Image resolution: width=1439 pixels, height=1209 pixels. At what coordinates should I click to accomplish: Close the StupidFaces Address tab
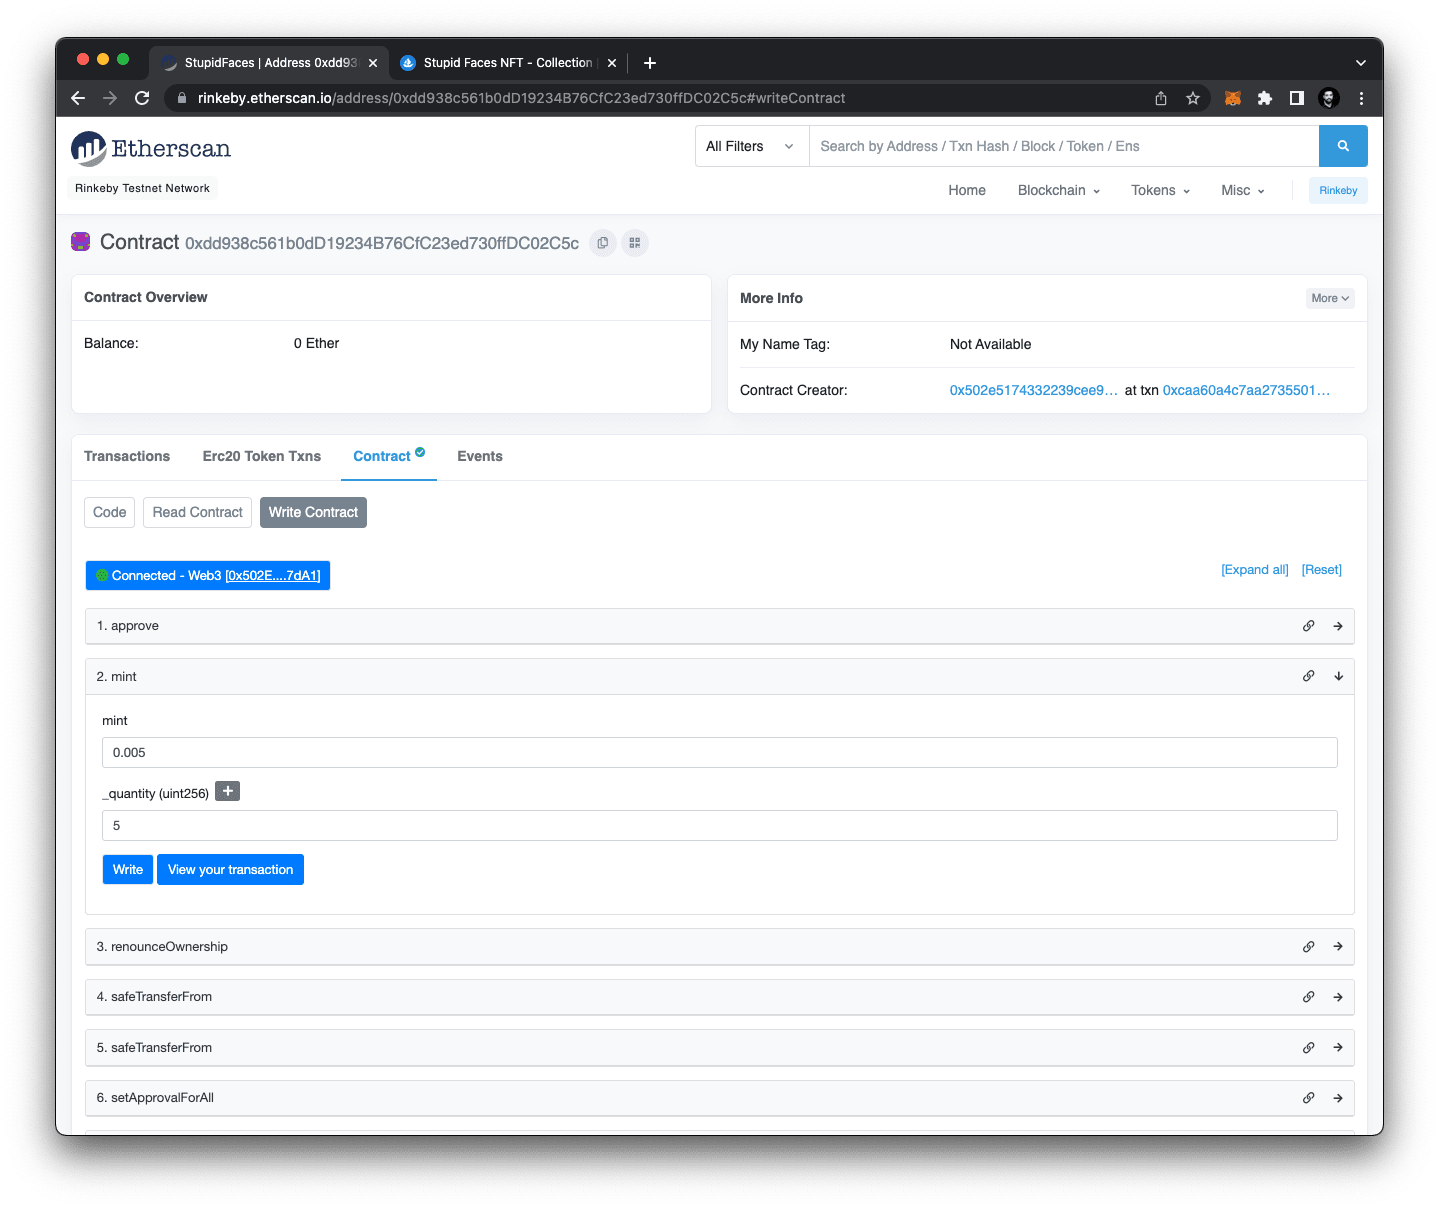(373, 63)
